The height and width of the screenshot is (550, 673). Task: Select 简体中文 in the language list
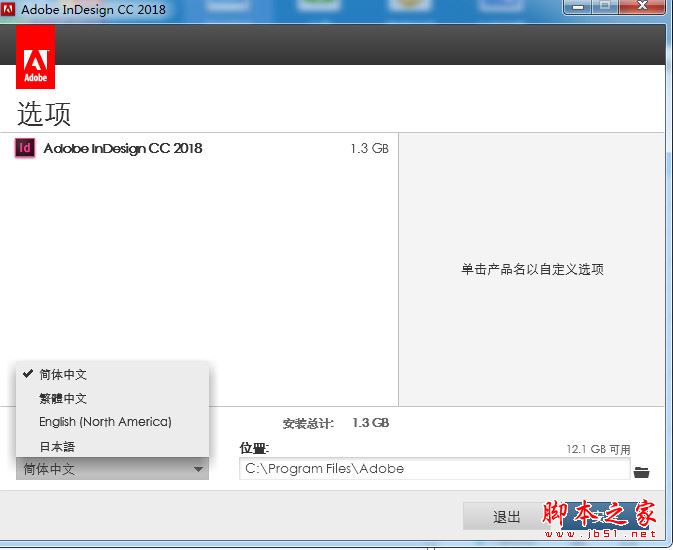112,374
